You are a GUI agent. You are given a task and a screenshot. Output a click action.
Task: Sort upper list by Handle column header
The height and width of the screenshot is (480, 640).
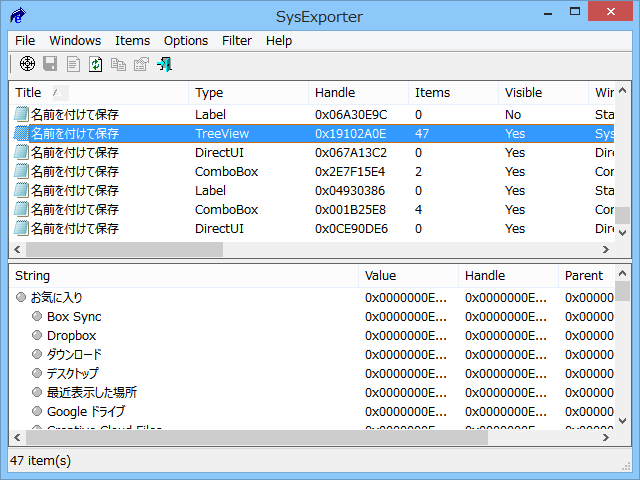pos(358,93)
